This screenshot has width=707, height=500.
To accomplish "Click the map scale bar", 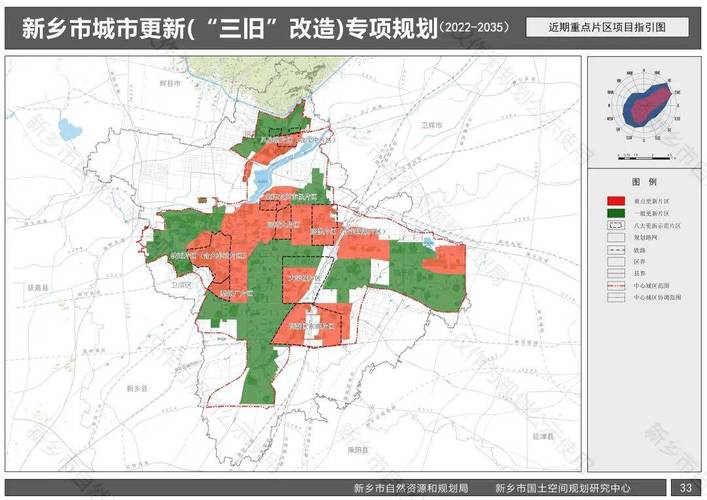I will pyautogui.click(x=645, y=157).
